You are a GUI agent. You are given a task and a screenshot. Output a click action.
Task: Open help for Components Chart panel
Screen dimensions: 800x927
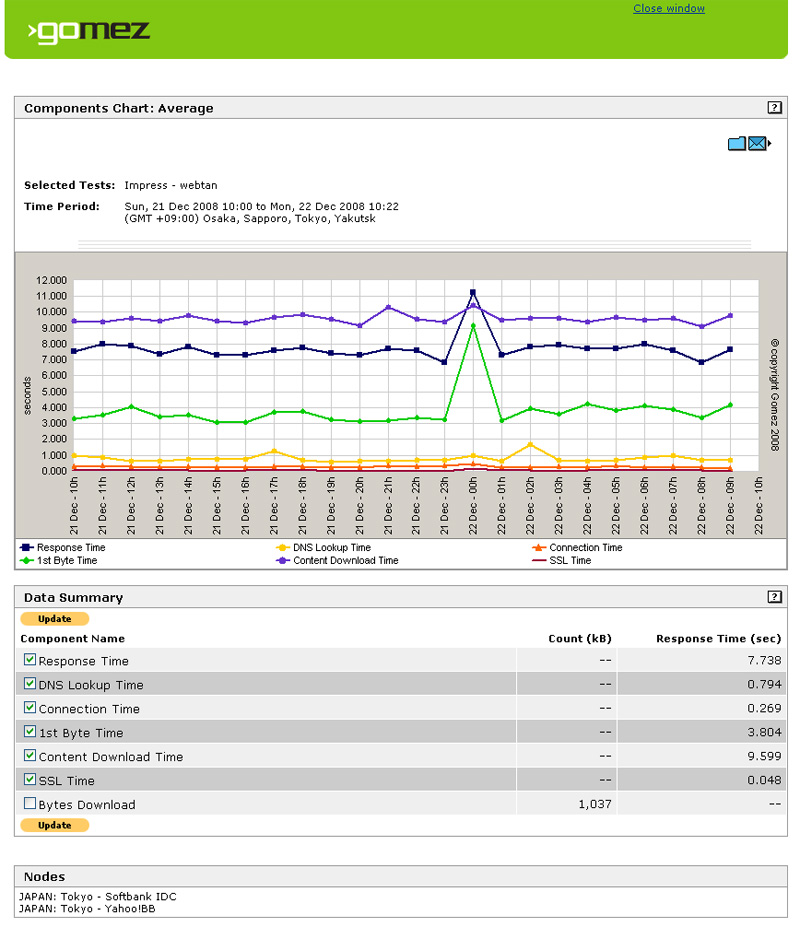(x=774, y=108)
